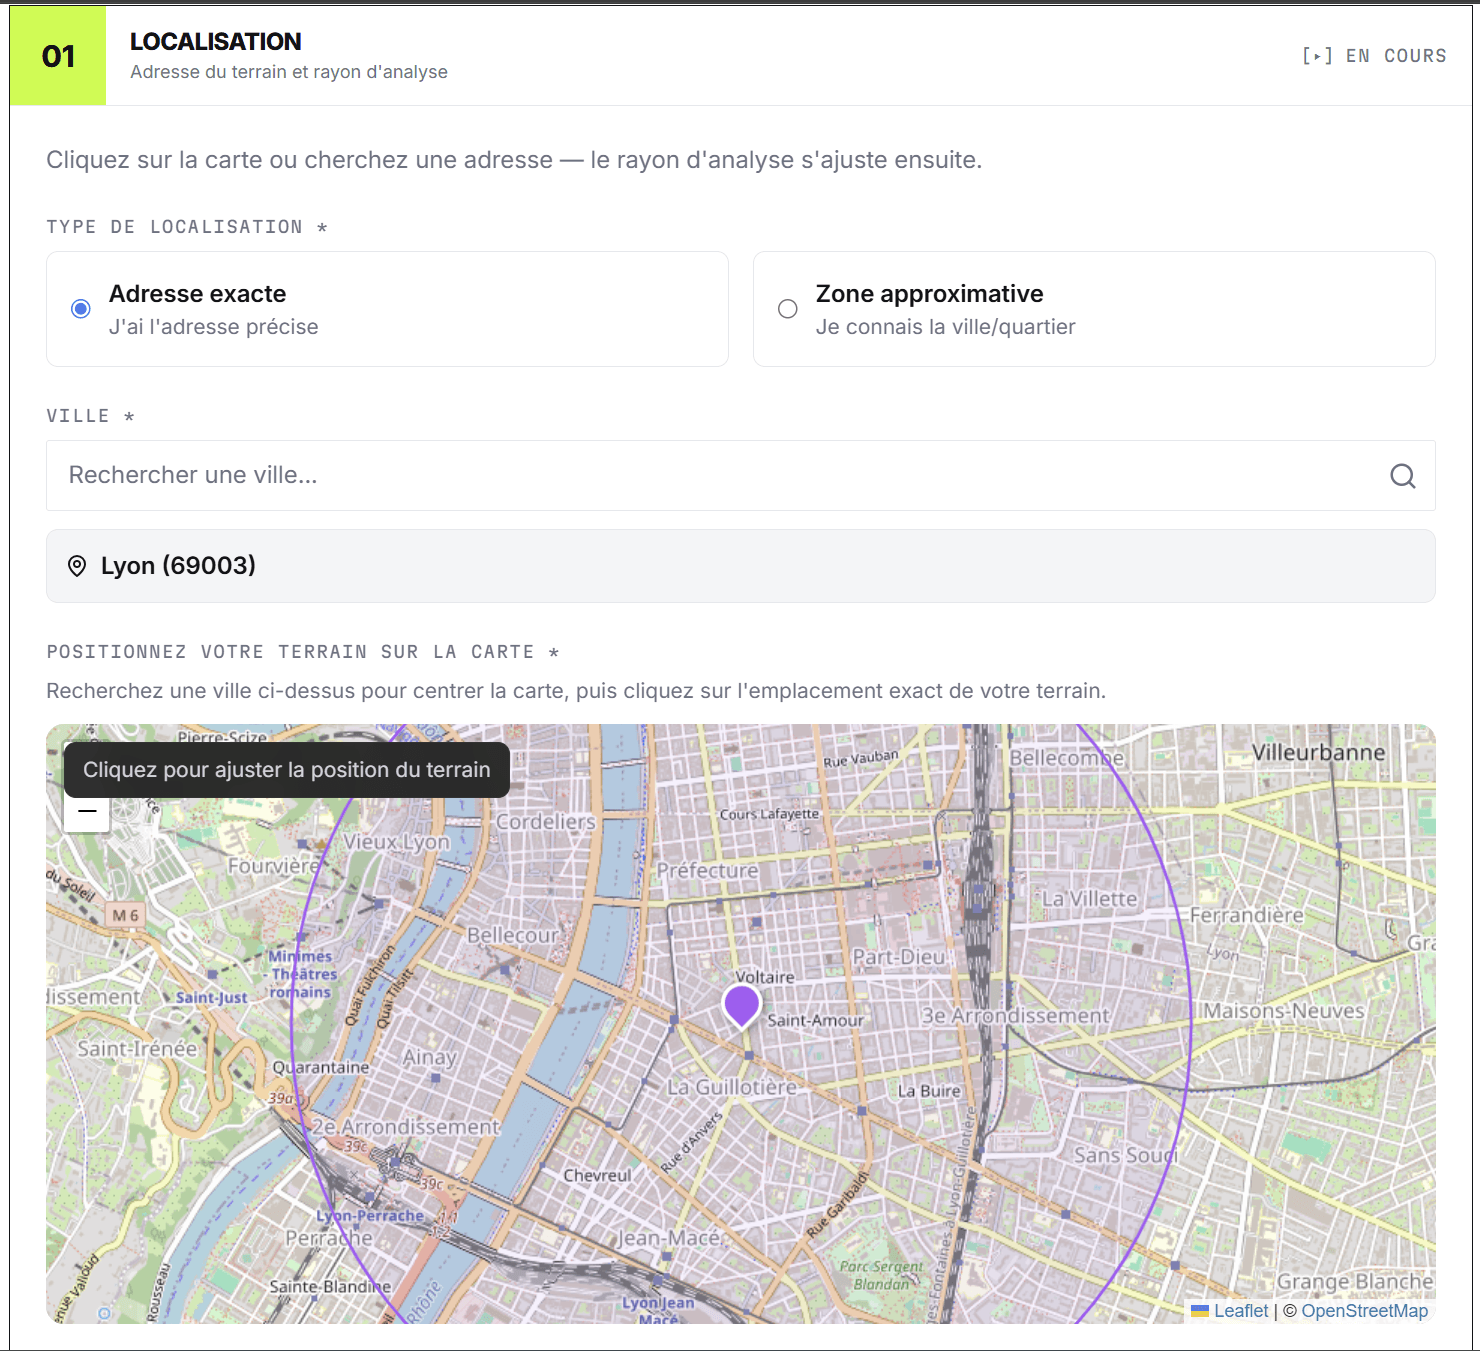Click the map tooltip about adjusting terrain position

(x=287, y=770)
